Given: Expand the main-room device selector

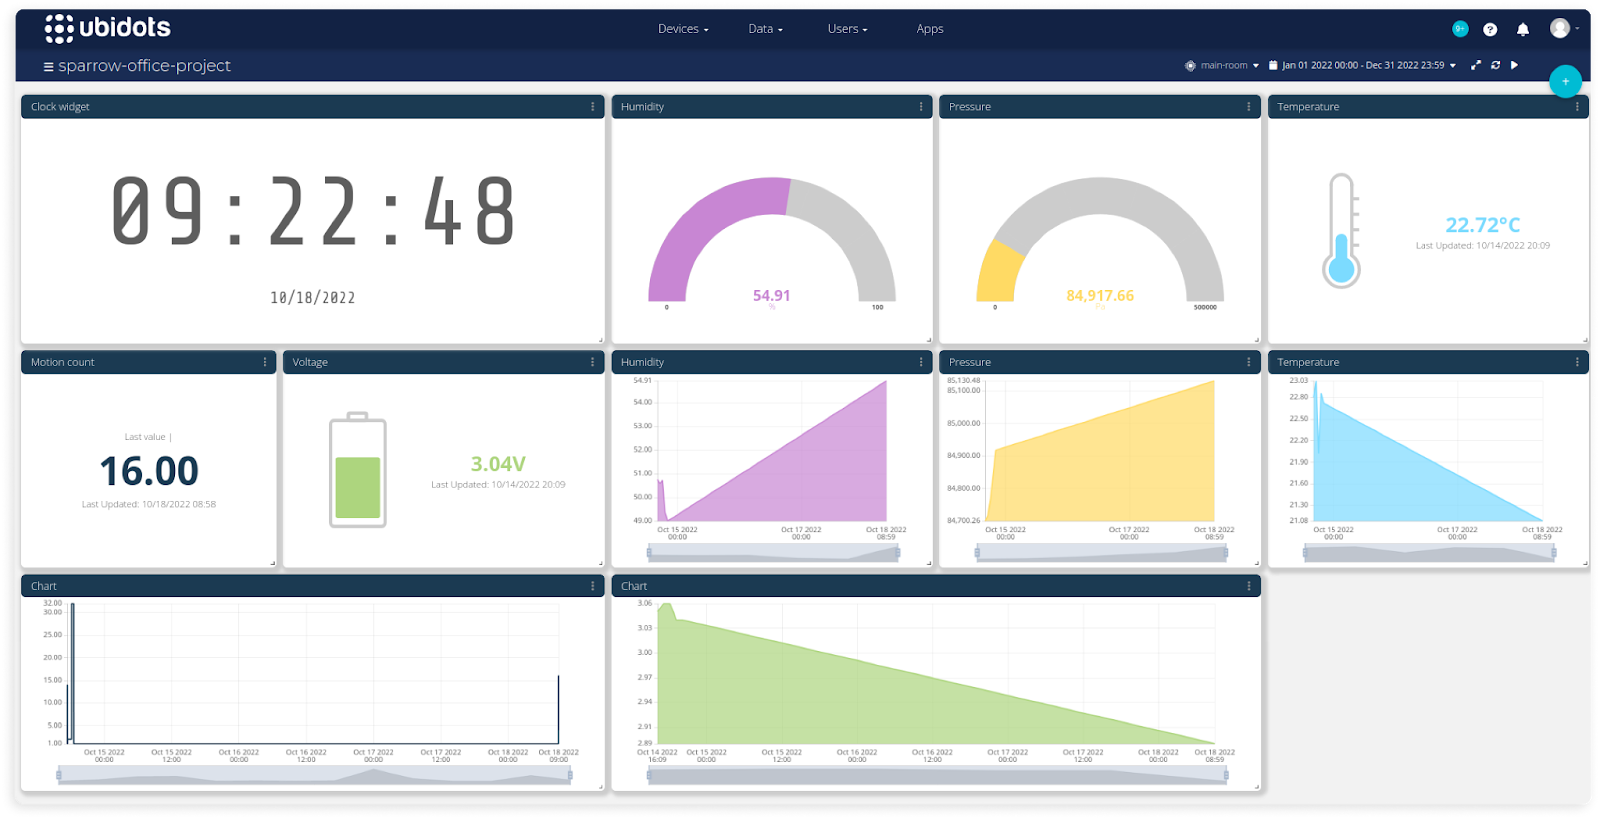Looking at the screenshot, I should click(x=1222, y=65).
